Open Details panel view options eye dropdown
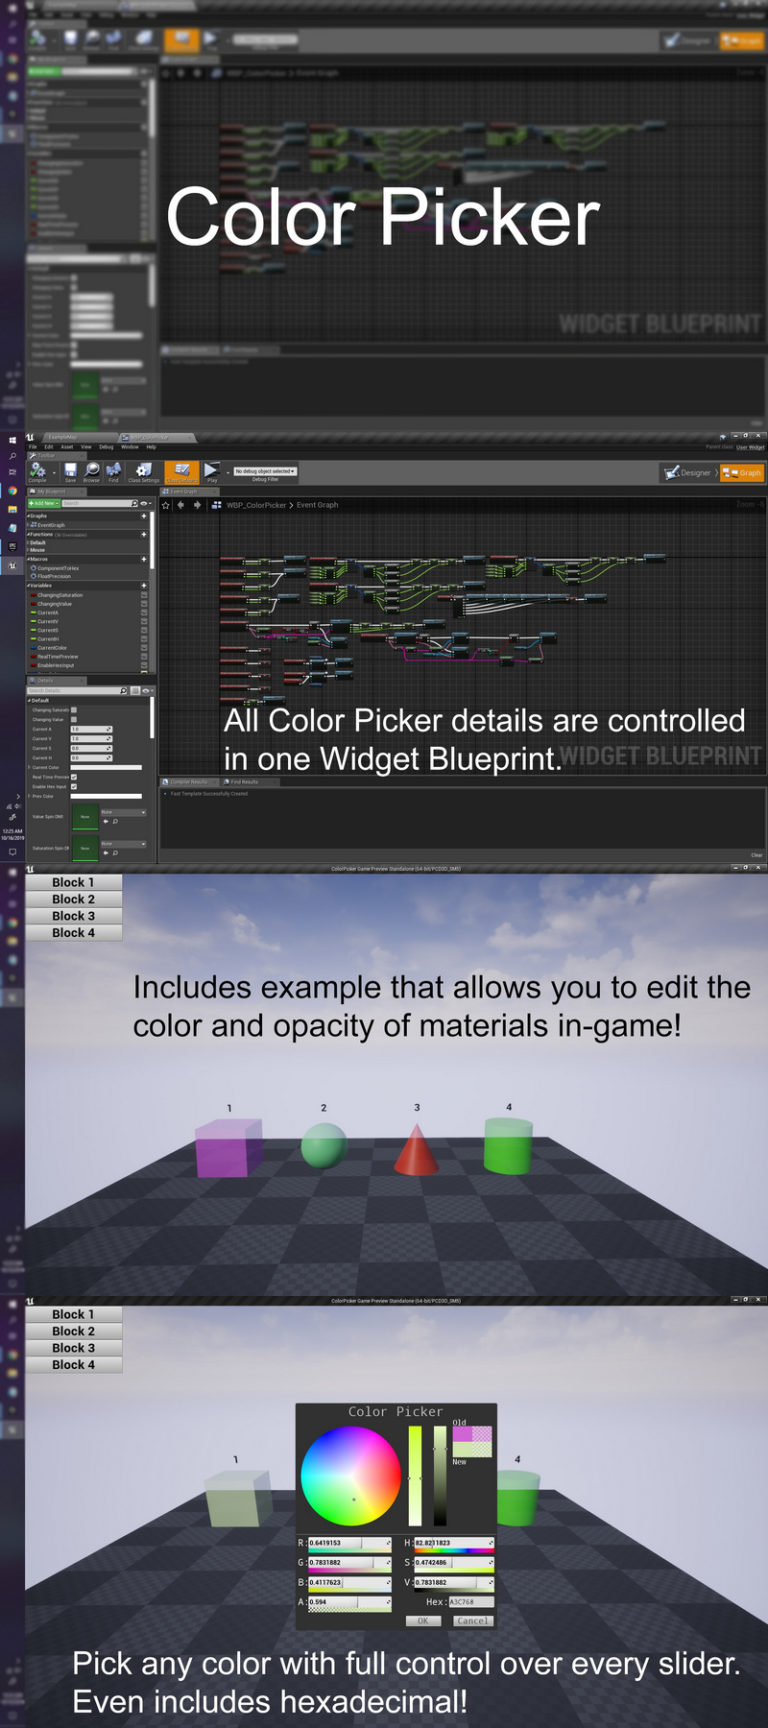The width and height of the screenshot is (768, 1728). coord(149,691)
